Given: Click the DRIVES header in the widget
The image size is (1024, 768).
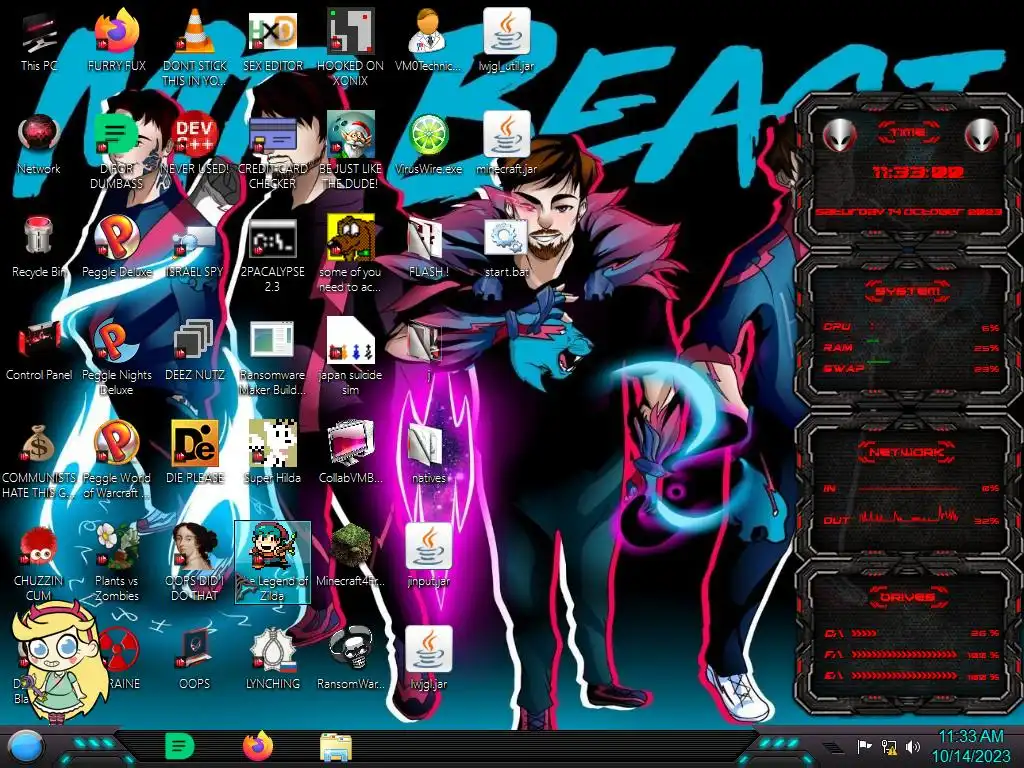Looking at the screenshot, I should pos(907,597).
